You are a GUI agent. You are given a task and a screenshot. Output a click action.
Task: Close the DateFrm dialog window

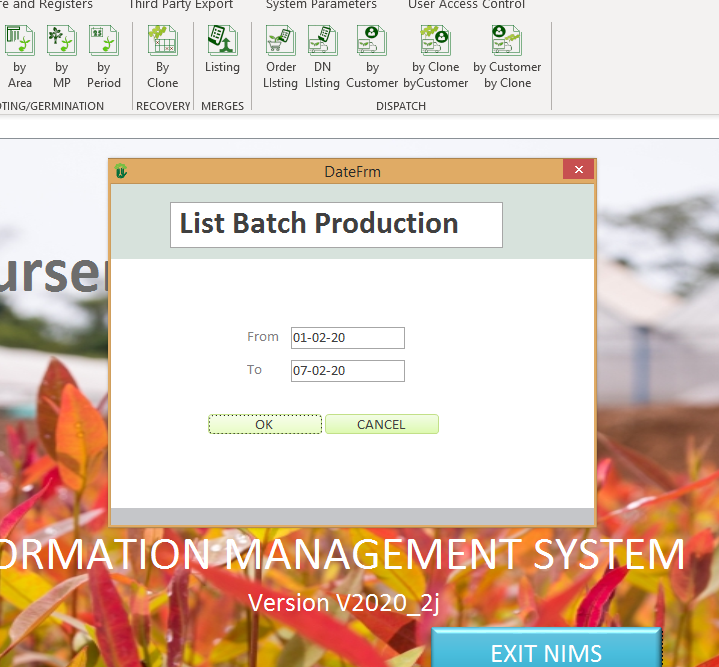click(578, 171)
